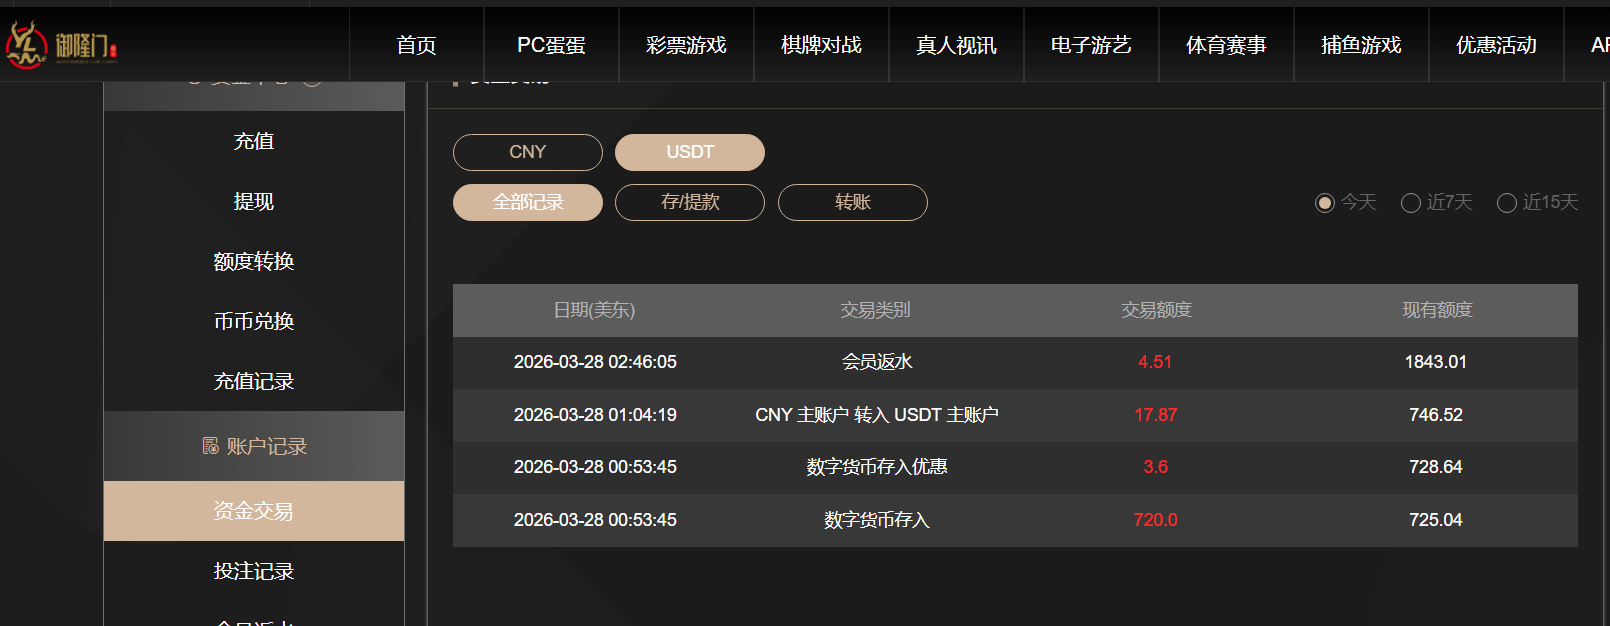Open the 优惠活动 promotions page
The width and height of the screenshot is (1610, 626).
click(1495, 44)
